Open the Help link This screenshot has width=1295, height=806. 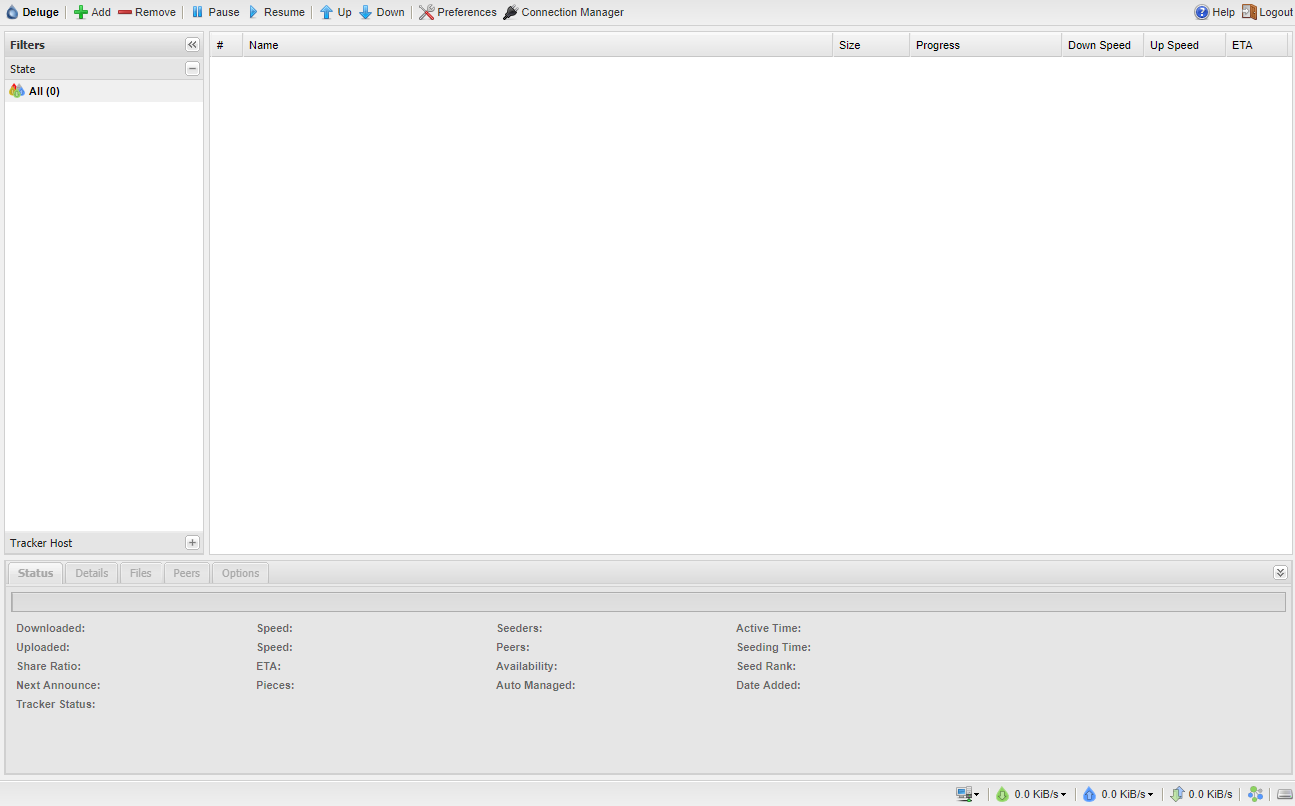point(1214,12)
